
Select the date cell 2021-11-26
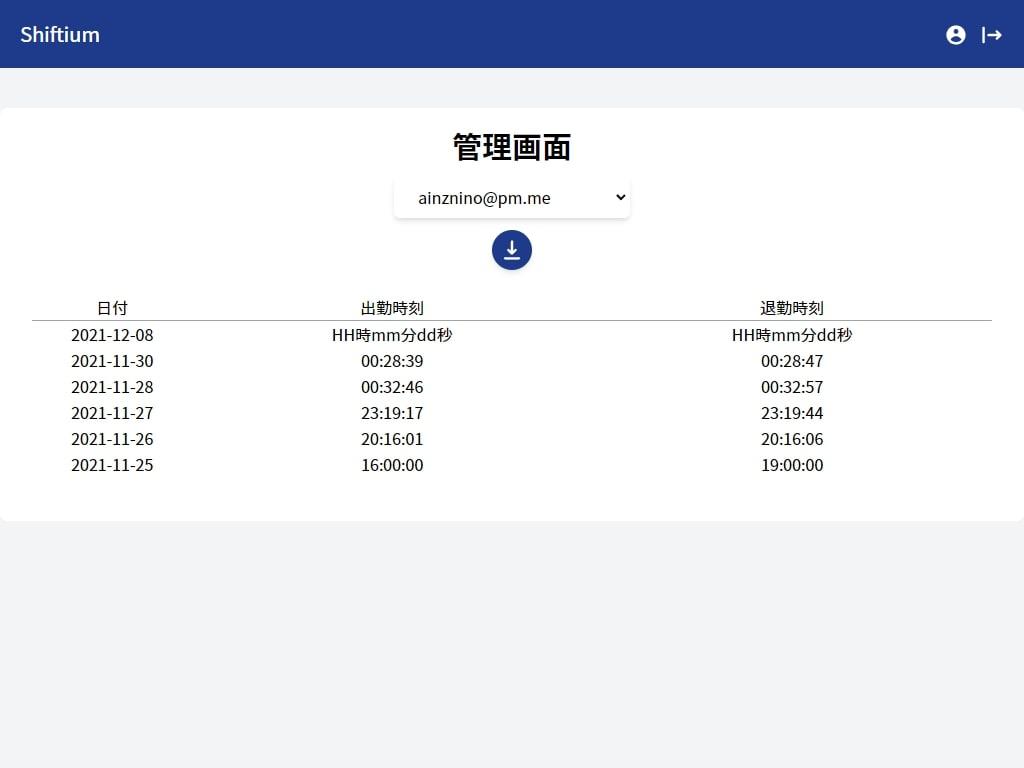[x=112, y=440]
